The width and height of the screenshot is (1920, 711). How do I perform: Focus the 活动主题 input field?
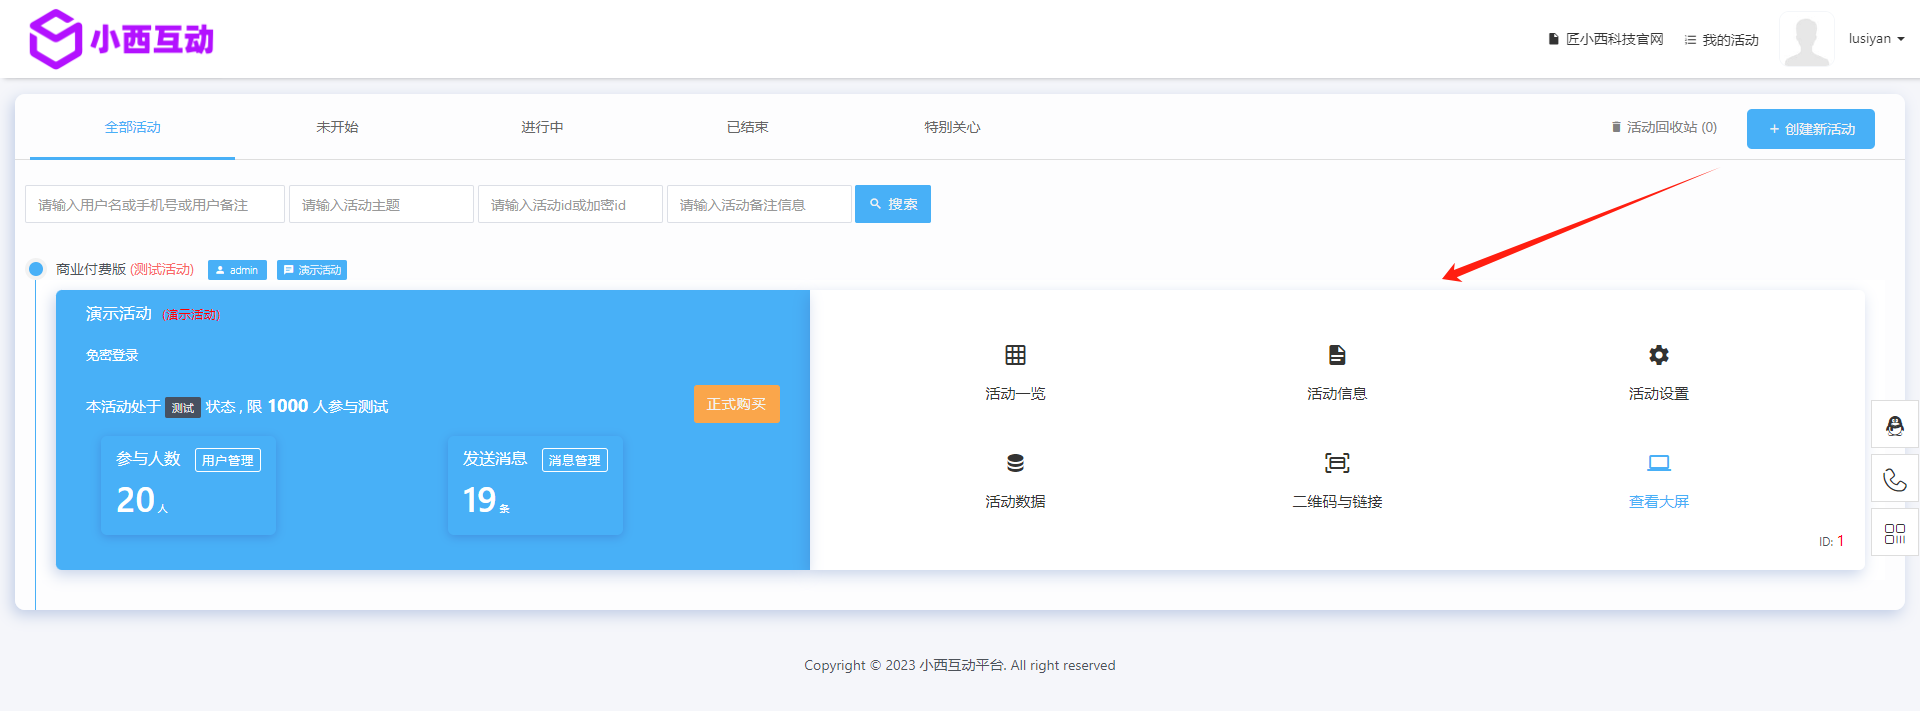click(x=381, y=204)
